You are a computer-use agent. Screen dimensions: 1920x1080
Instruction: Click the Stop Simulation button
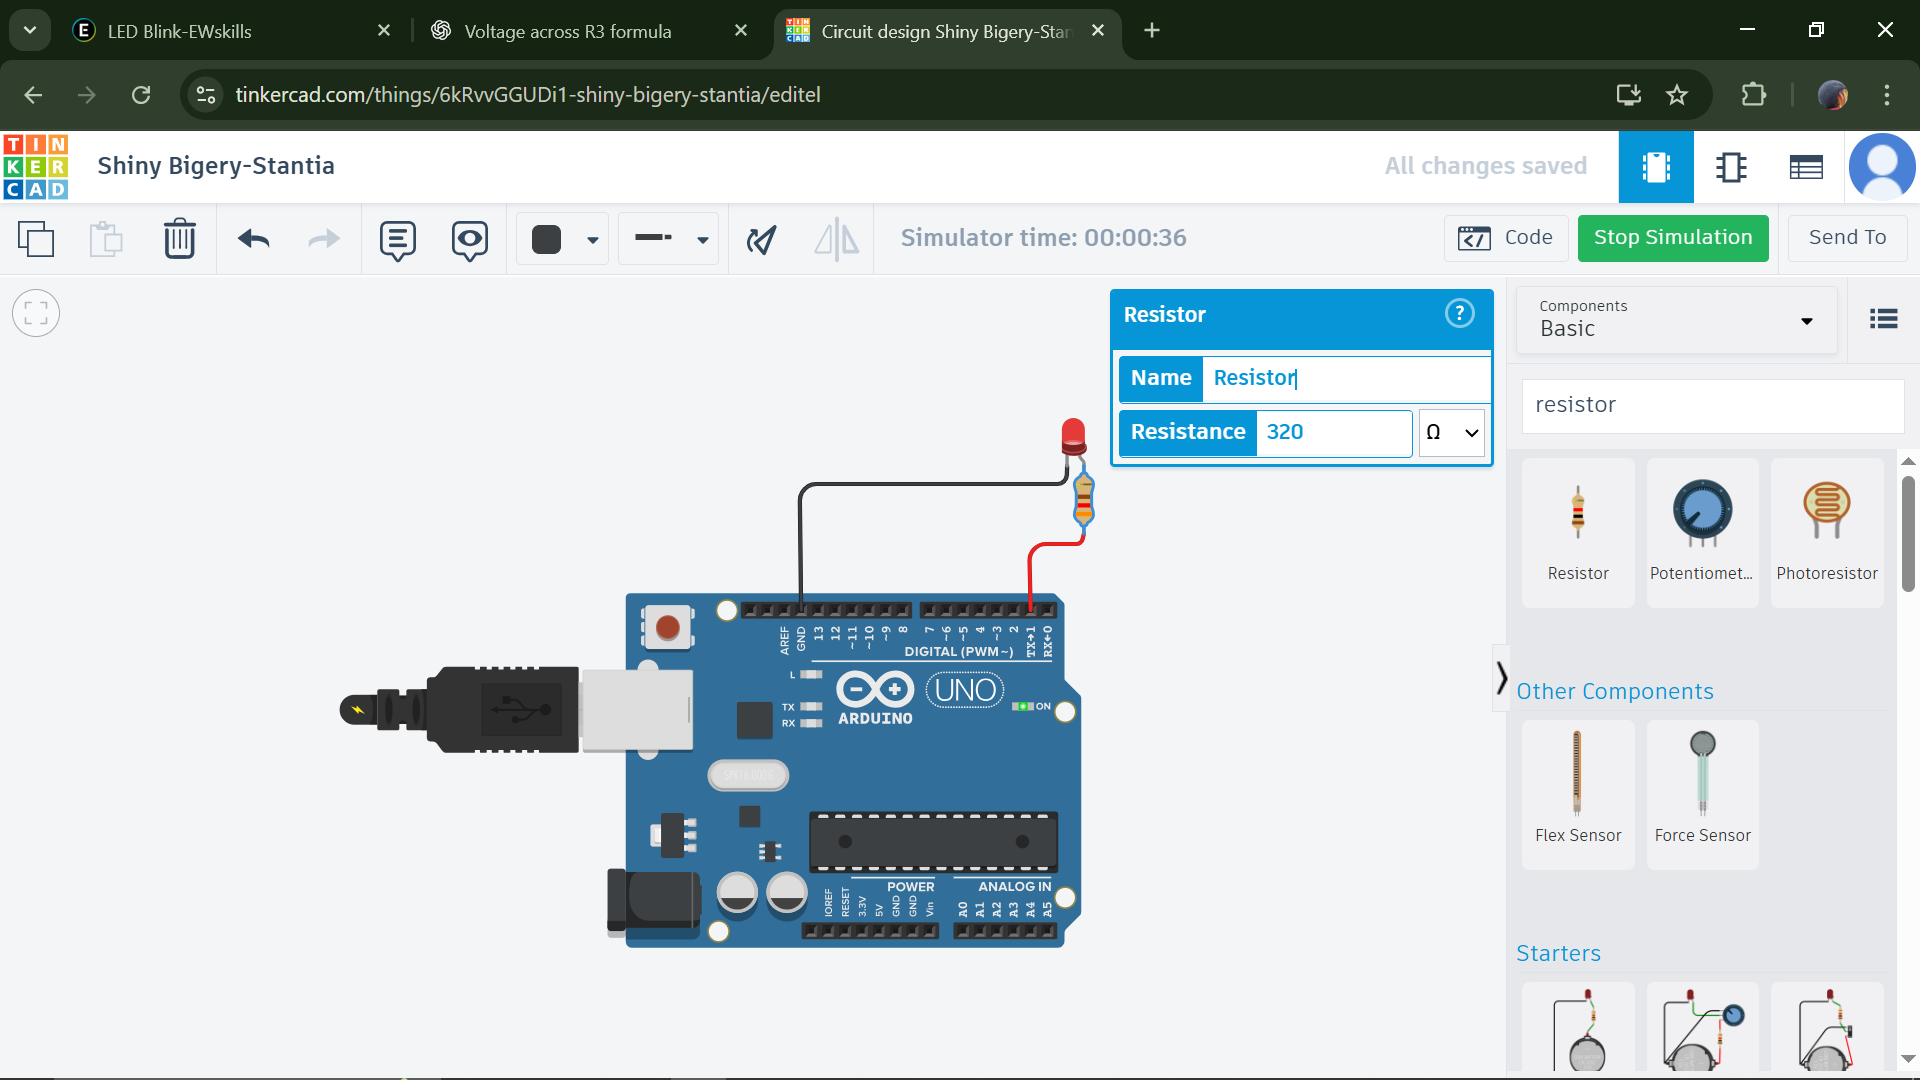[1672, 238]
